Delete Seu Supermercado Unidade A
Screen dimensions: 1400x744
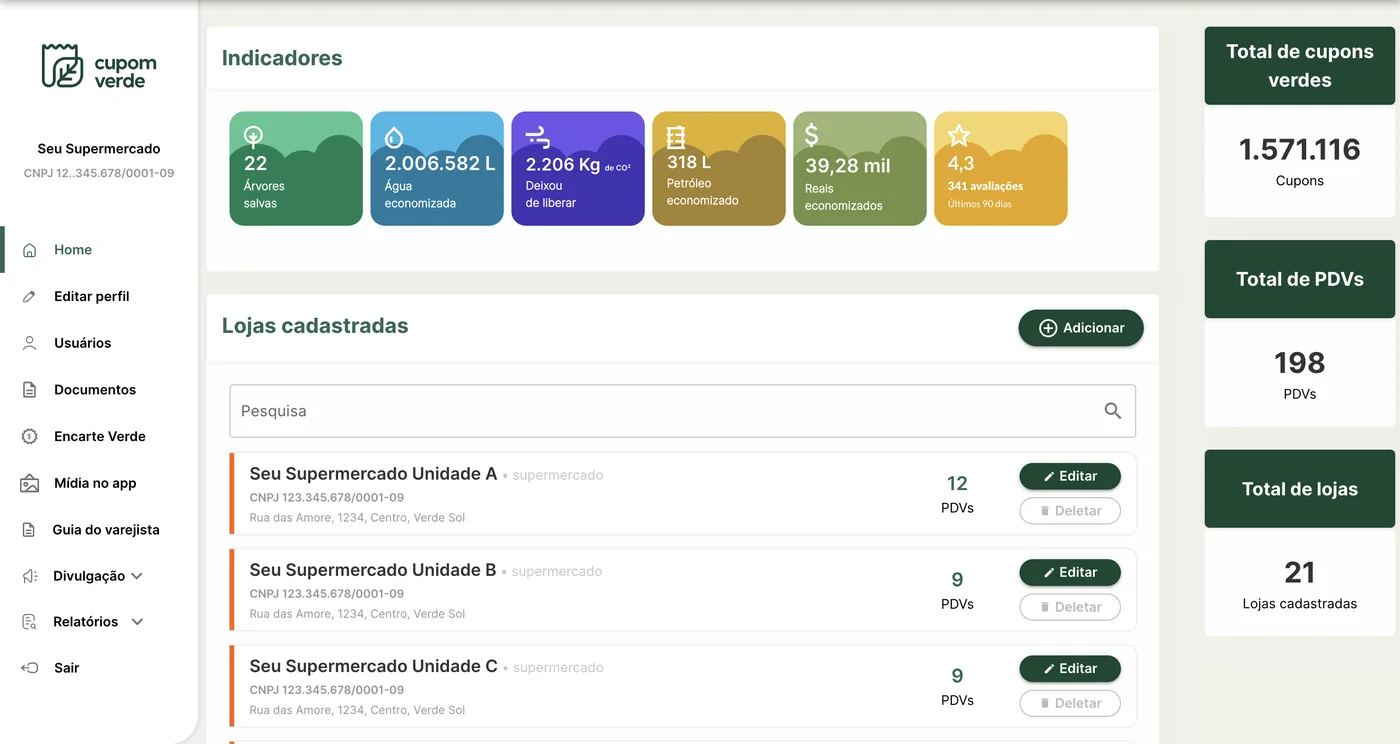[x=1070, y=511]
